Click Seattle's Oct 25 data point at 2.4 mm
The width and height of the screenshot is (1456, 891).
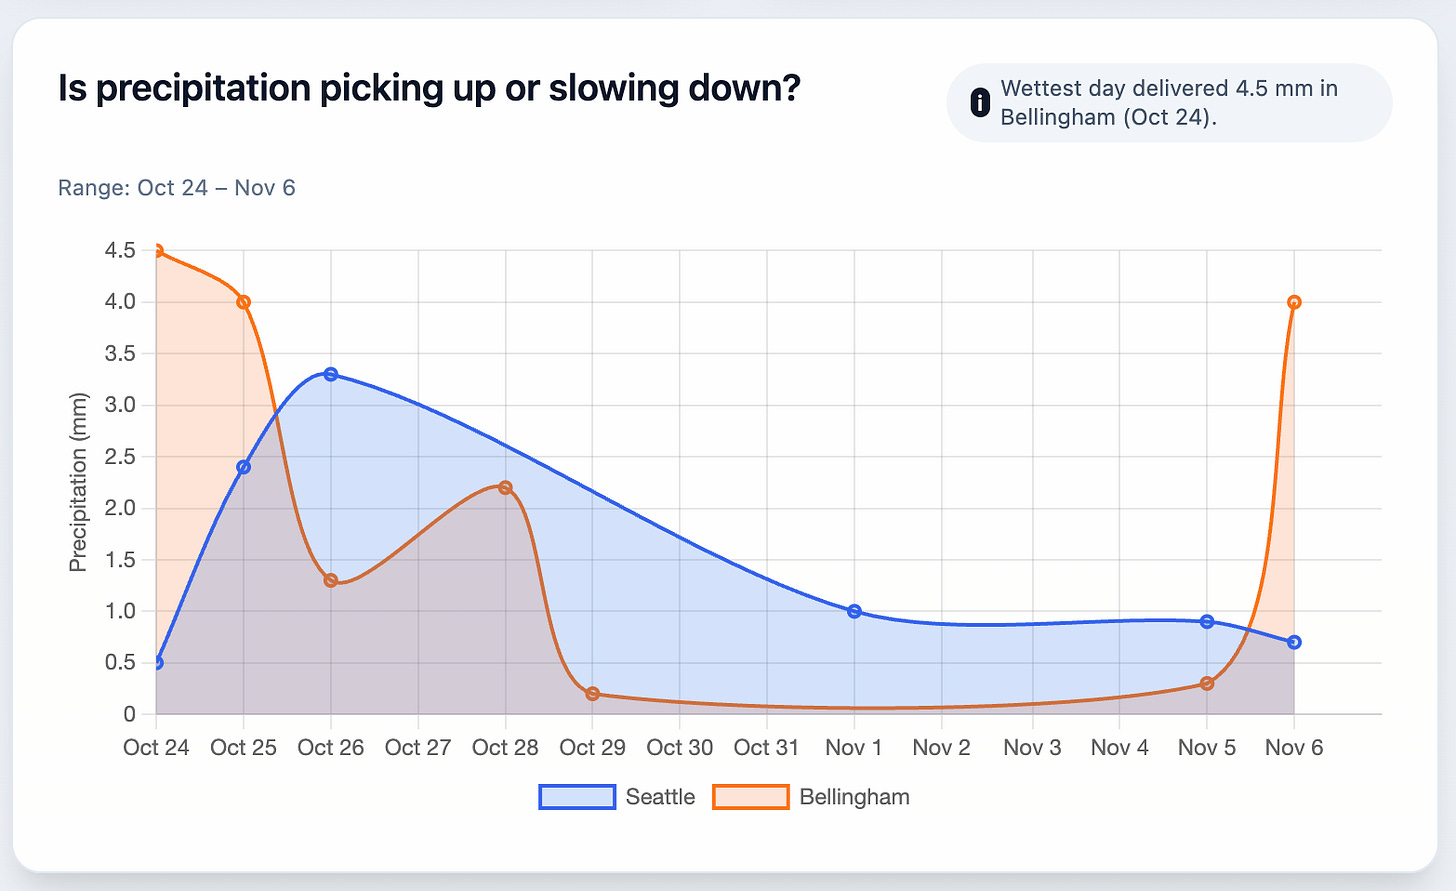tap(244, 467)
